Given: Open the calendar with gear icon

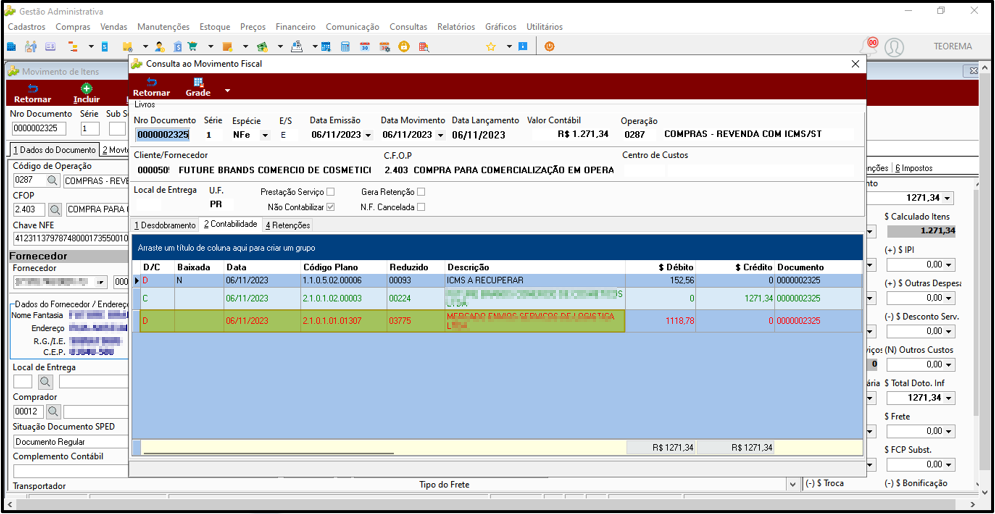Looking at the screenshot, I should tap(385, 46).
